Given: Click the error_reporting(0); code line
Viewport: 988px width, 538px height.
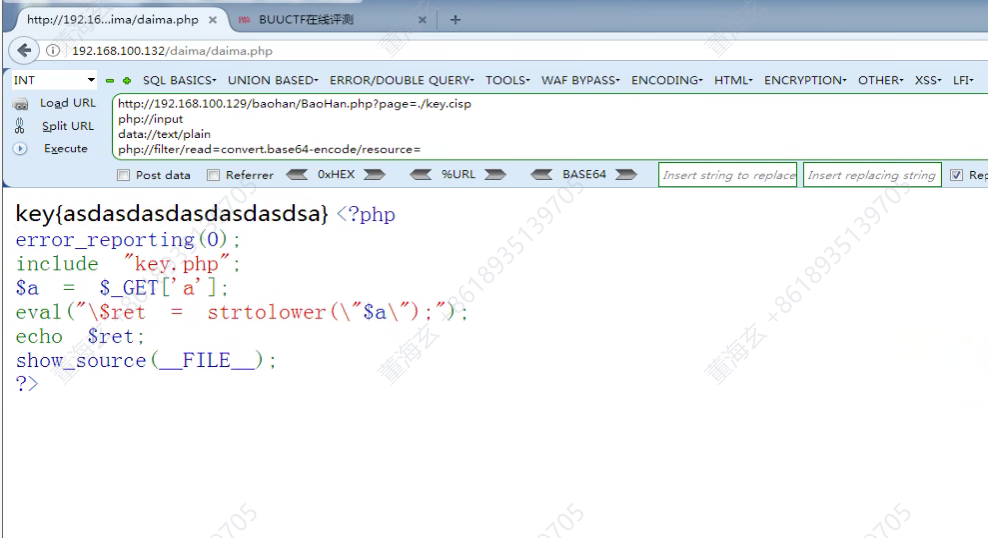Looking at the screenshot, I should (128, 239).
